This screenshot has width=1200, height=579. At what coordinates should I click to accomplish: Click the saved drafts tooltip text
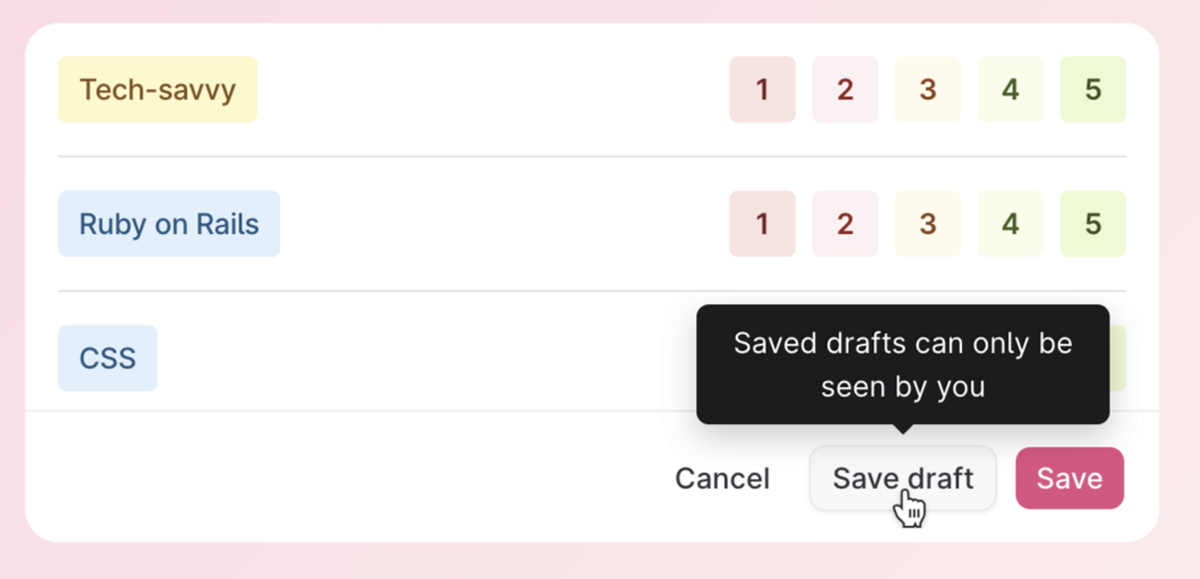tap(903, 365)
